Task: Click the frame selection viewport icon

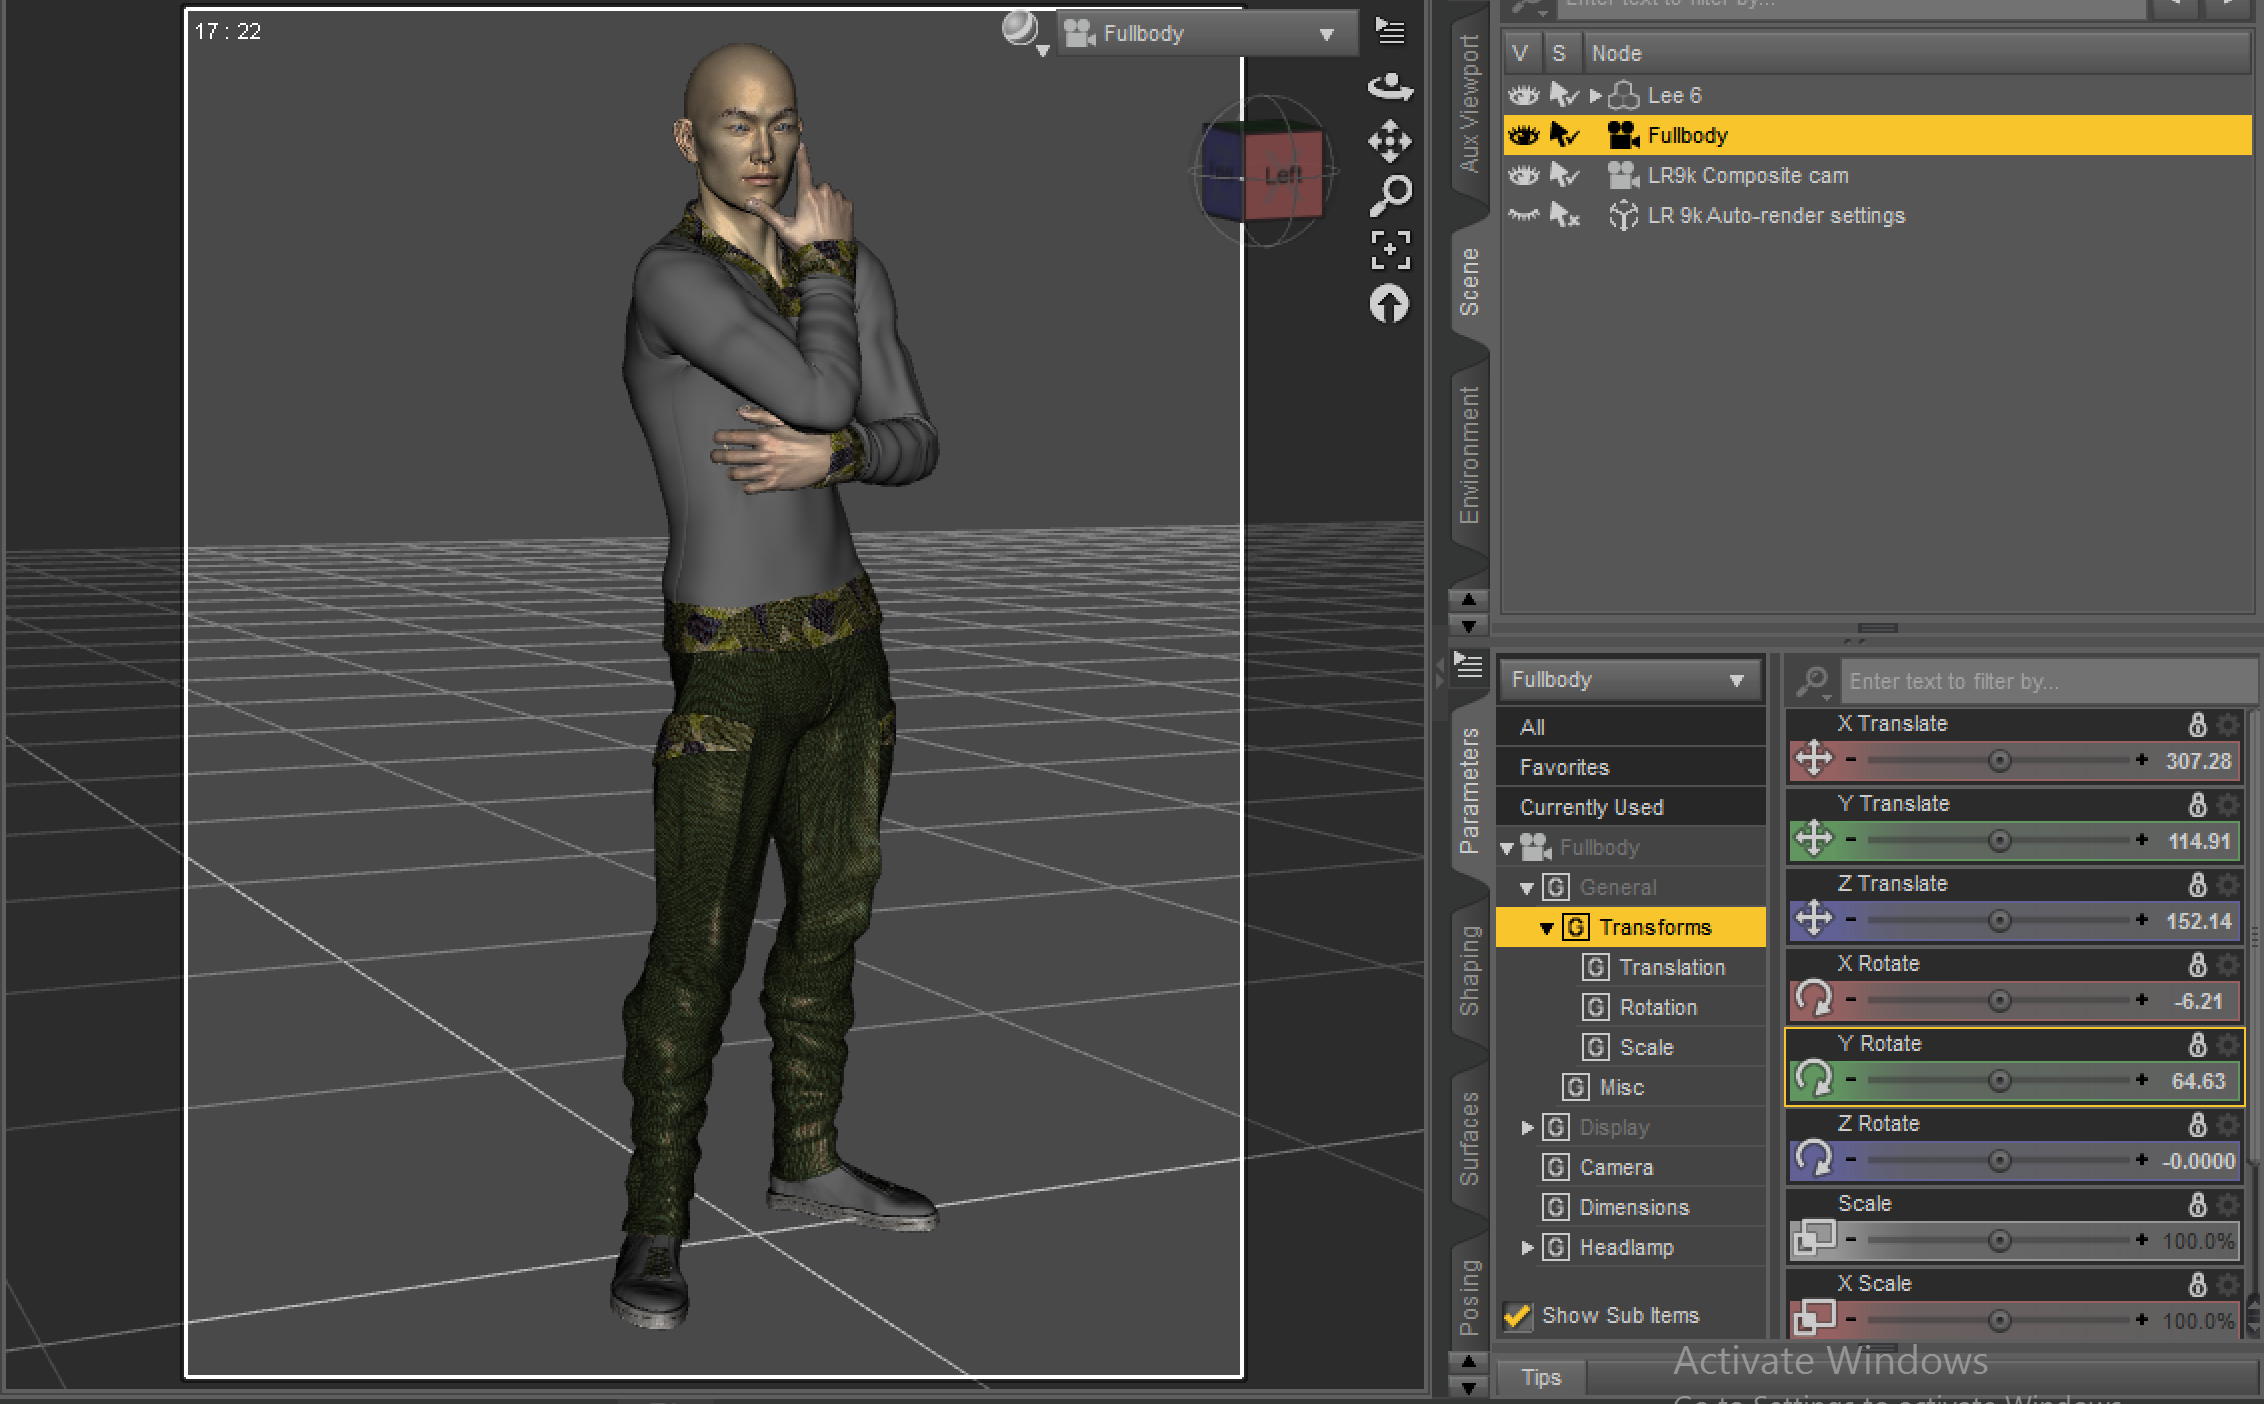Action: (1390, 250)
